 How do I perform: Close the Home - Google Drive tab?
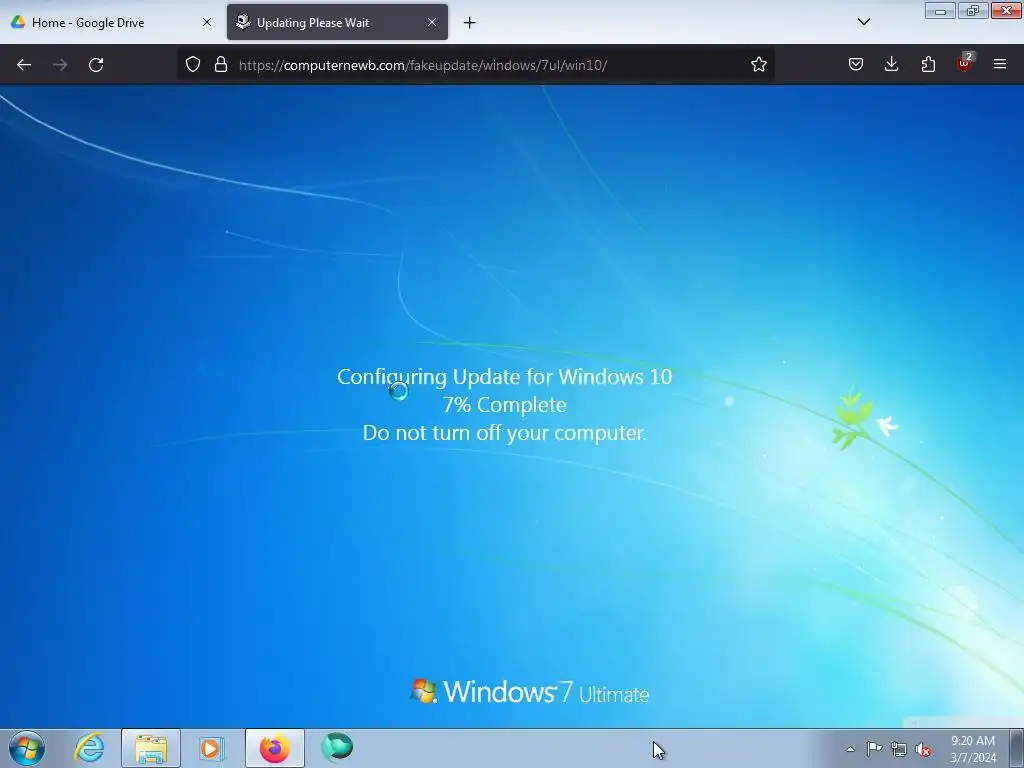point(206,22)
